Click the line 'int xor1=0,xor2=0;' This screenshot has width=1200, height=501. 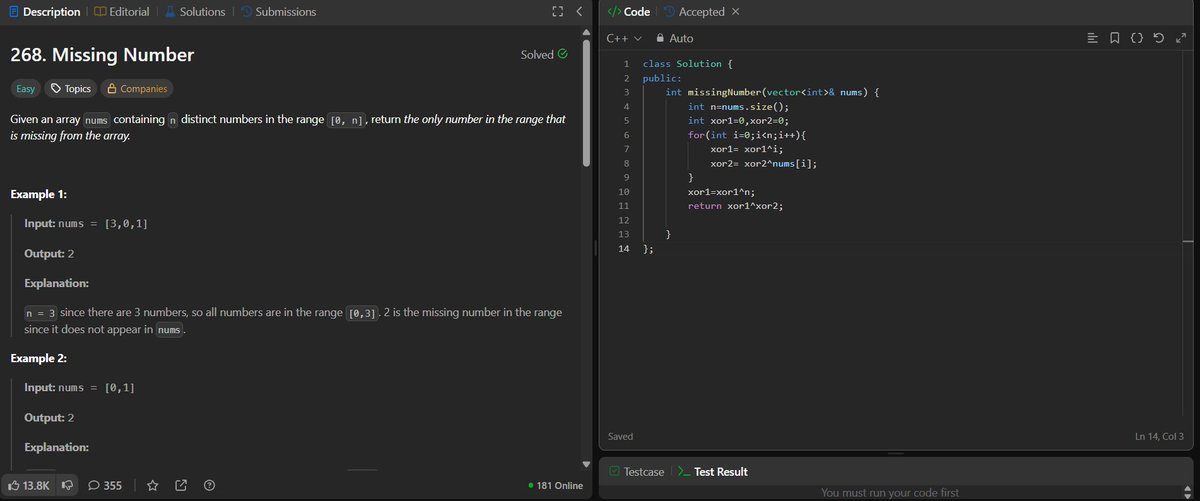[x=738, y=120]
